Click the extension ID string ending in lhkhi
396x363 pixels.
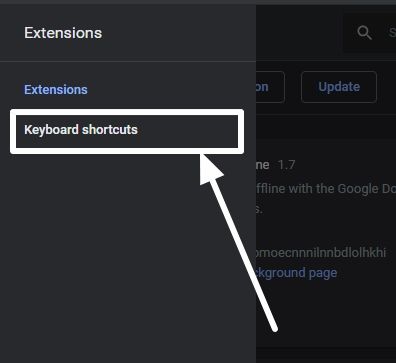pyautogui.click(x=321, y=252)
